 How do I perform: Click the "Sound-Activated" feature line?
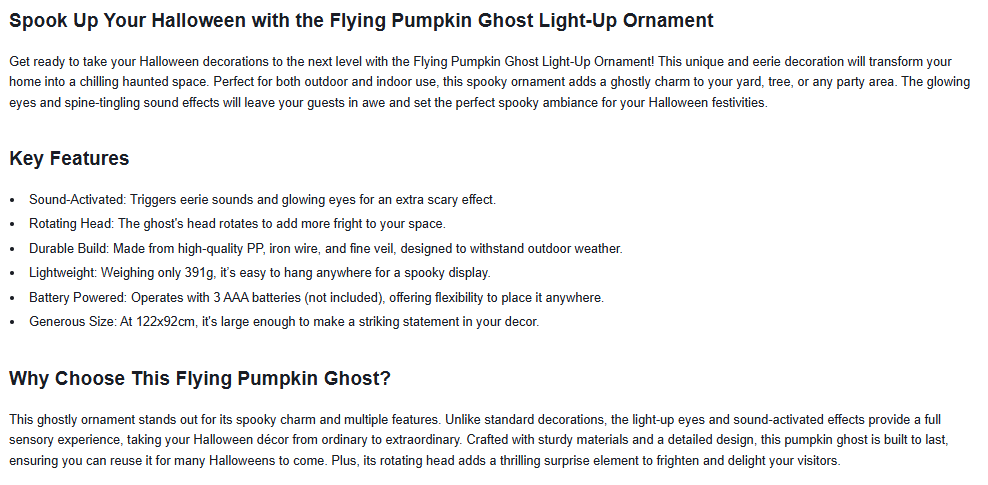[x=262, y=199]
